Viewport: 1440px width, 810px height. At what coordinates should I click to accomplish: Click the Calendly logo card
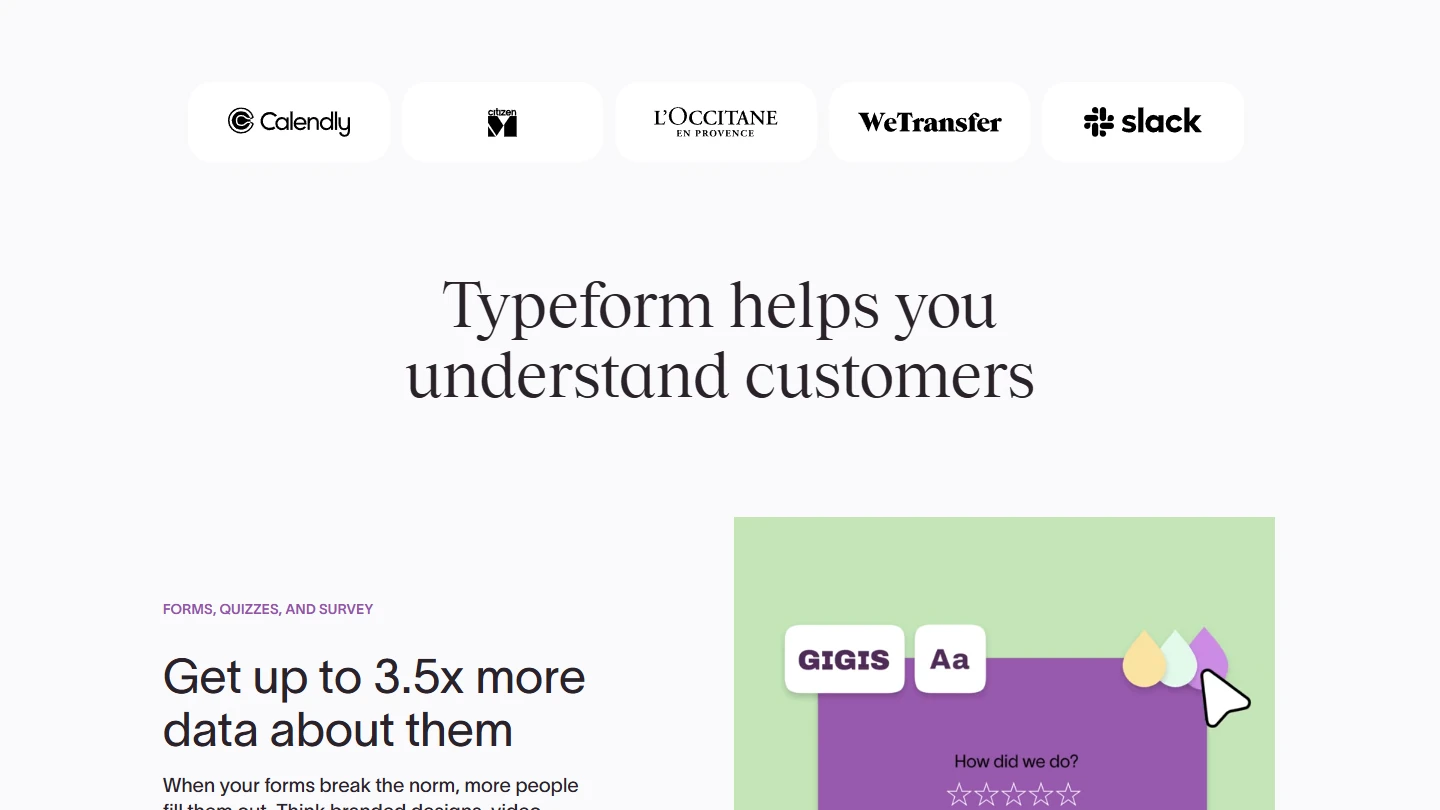(x=289, y=122)
